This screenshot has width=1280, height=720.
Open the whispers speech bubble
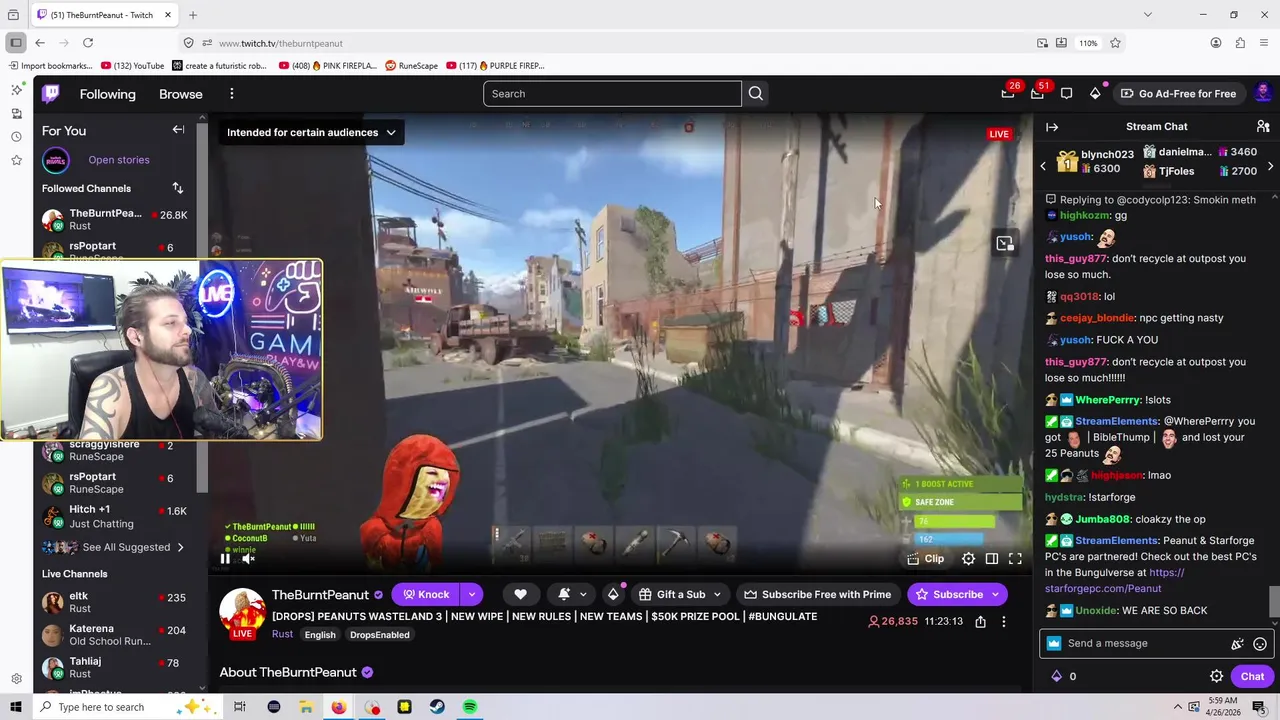click(x=1067, y=94)
